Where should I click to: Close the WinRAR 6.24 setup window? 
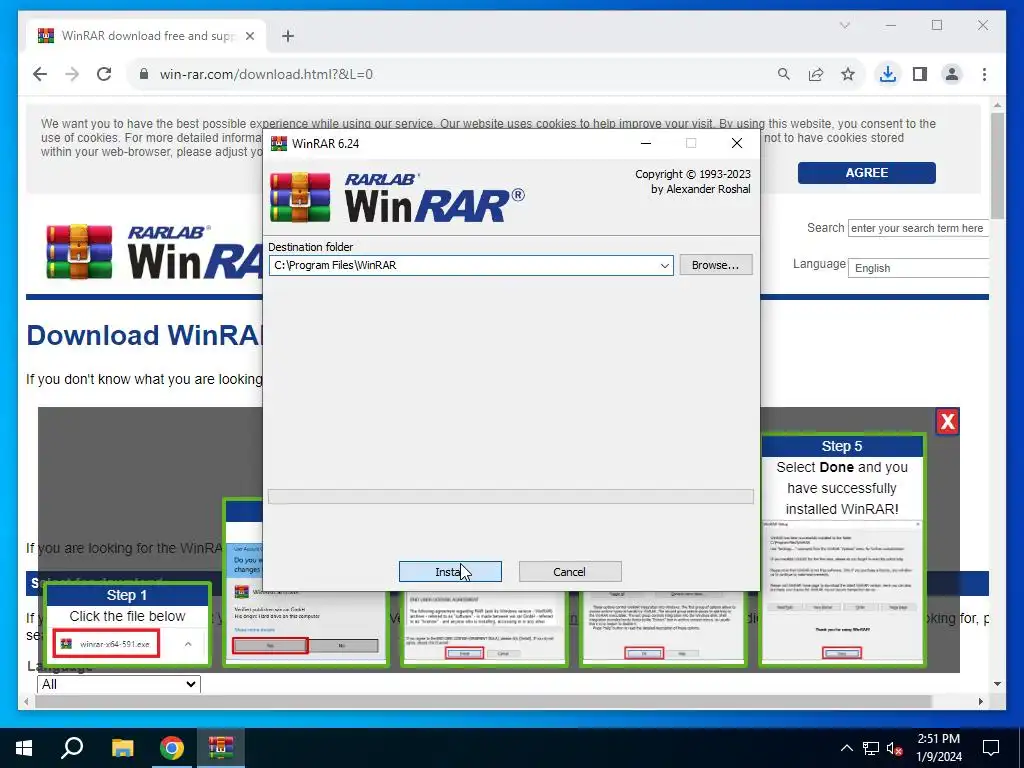coord(737,143)
